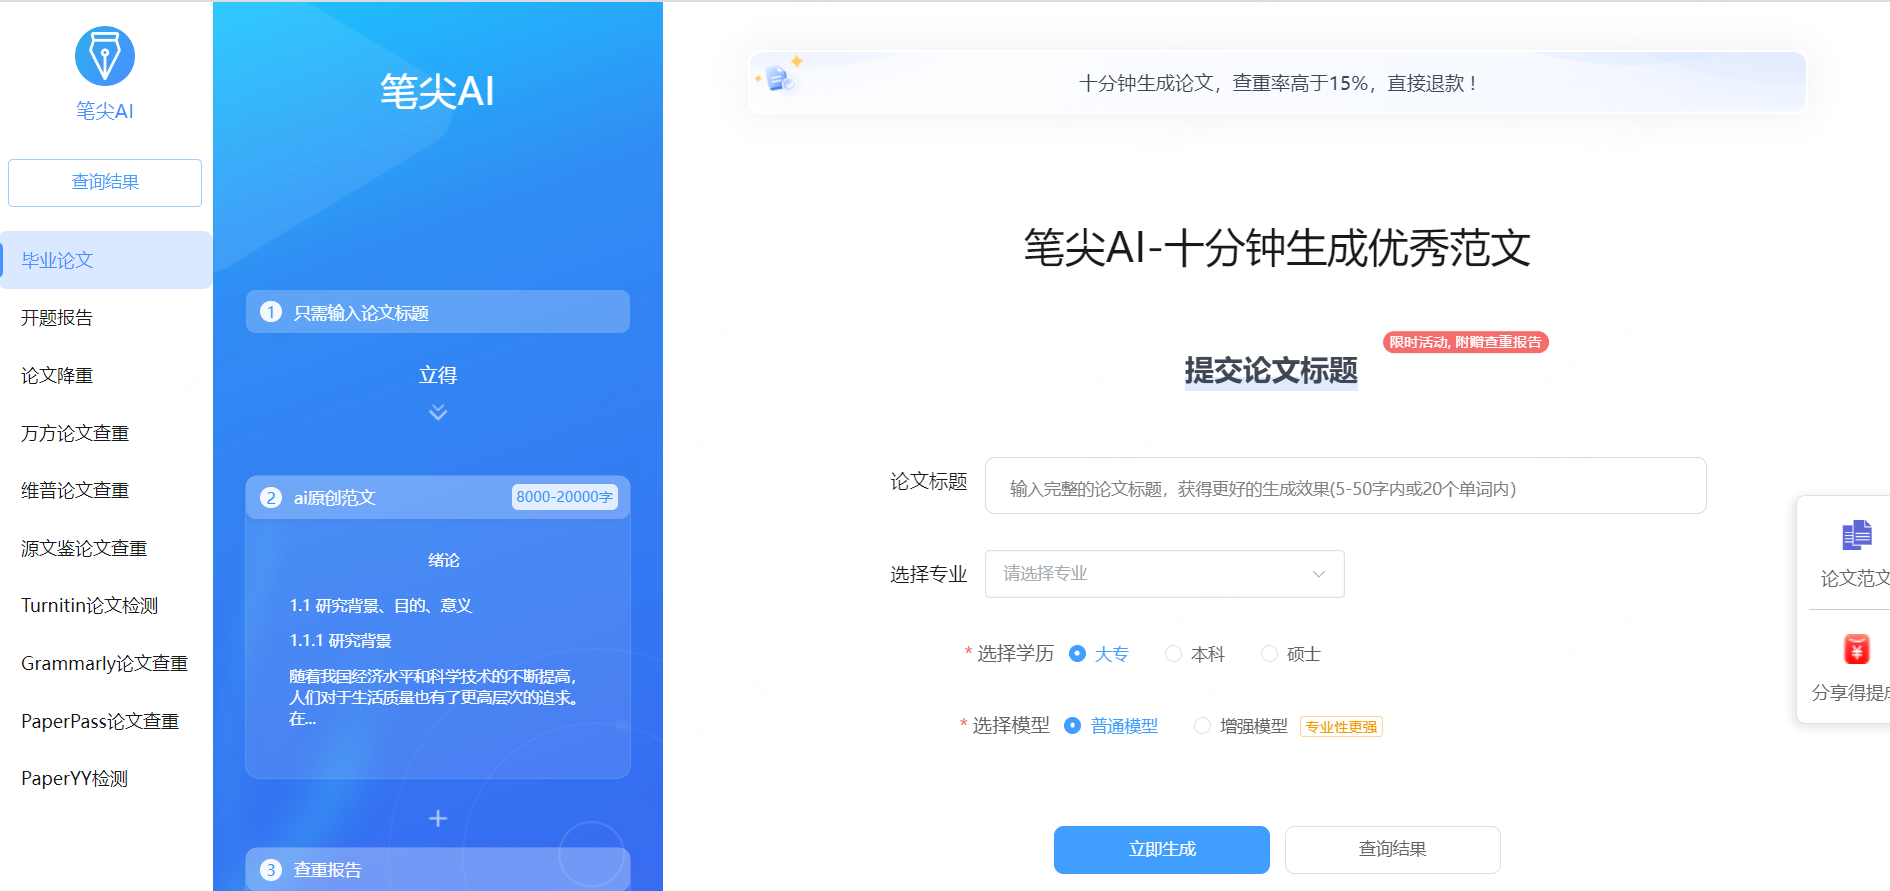
Task: Click the blue 立即生成 button
Action: click(x=1162, y=849)
